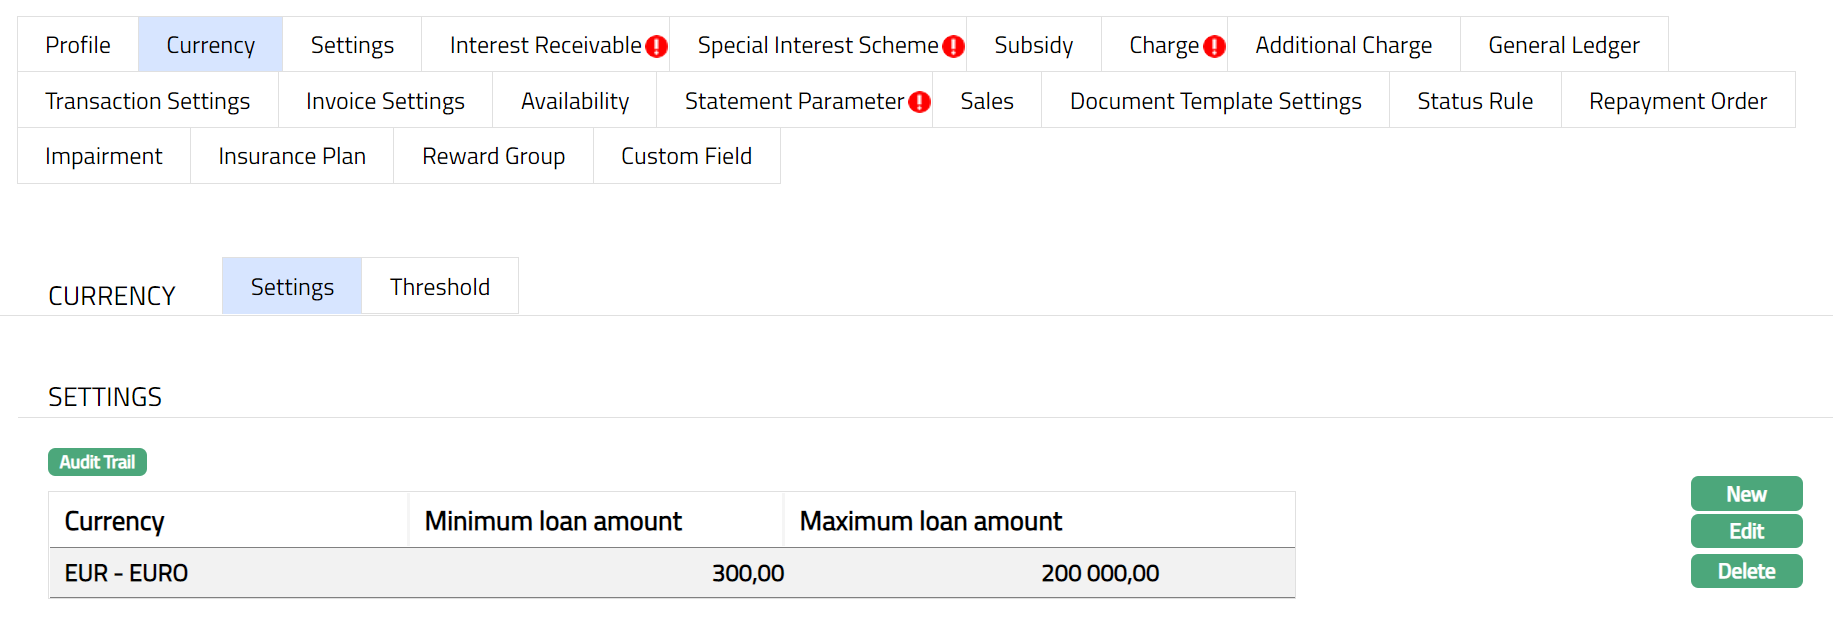This screenshot has width=1833, height=618.
Task: Open the General Ledger tab
Action: [x=1563, y=45]
